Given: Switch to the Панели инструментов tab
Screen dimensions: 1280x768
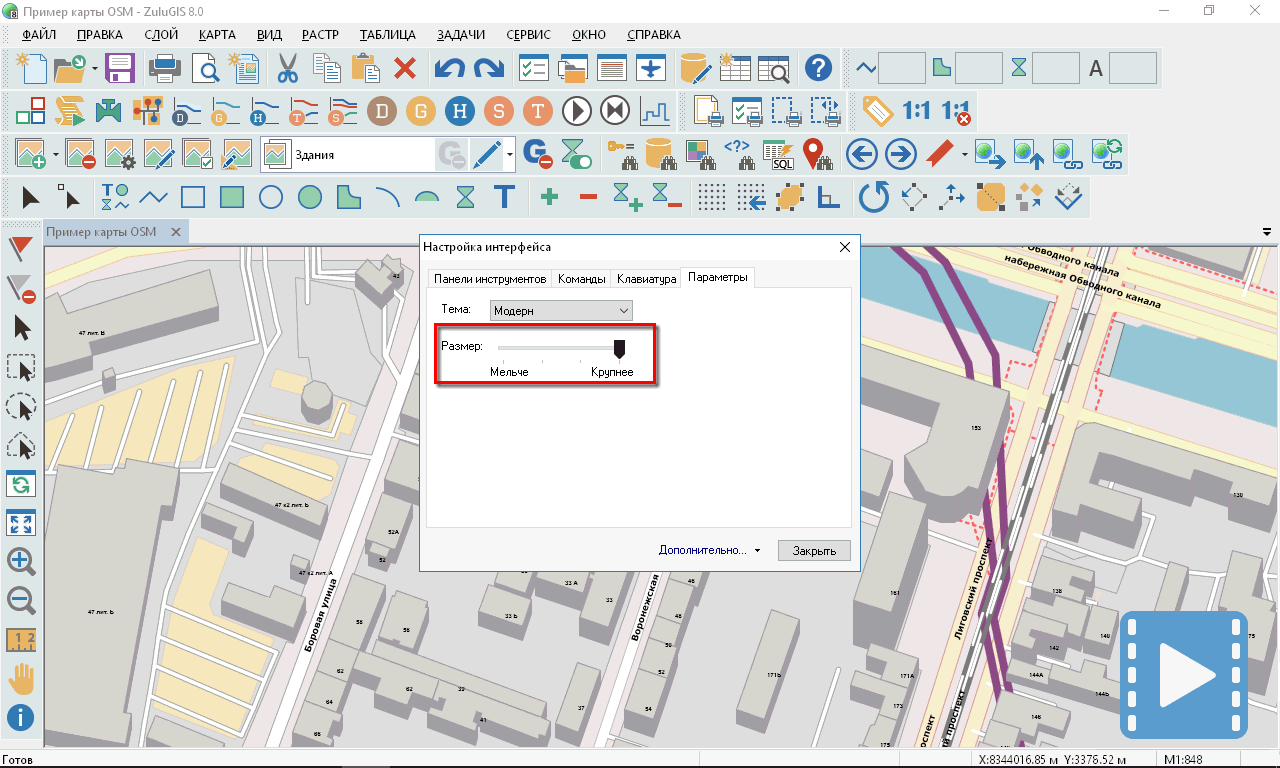Looking at the screenshot, I should click(x=489, y=279).
